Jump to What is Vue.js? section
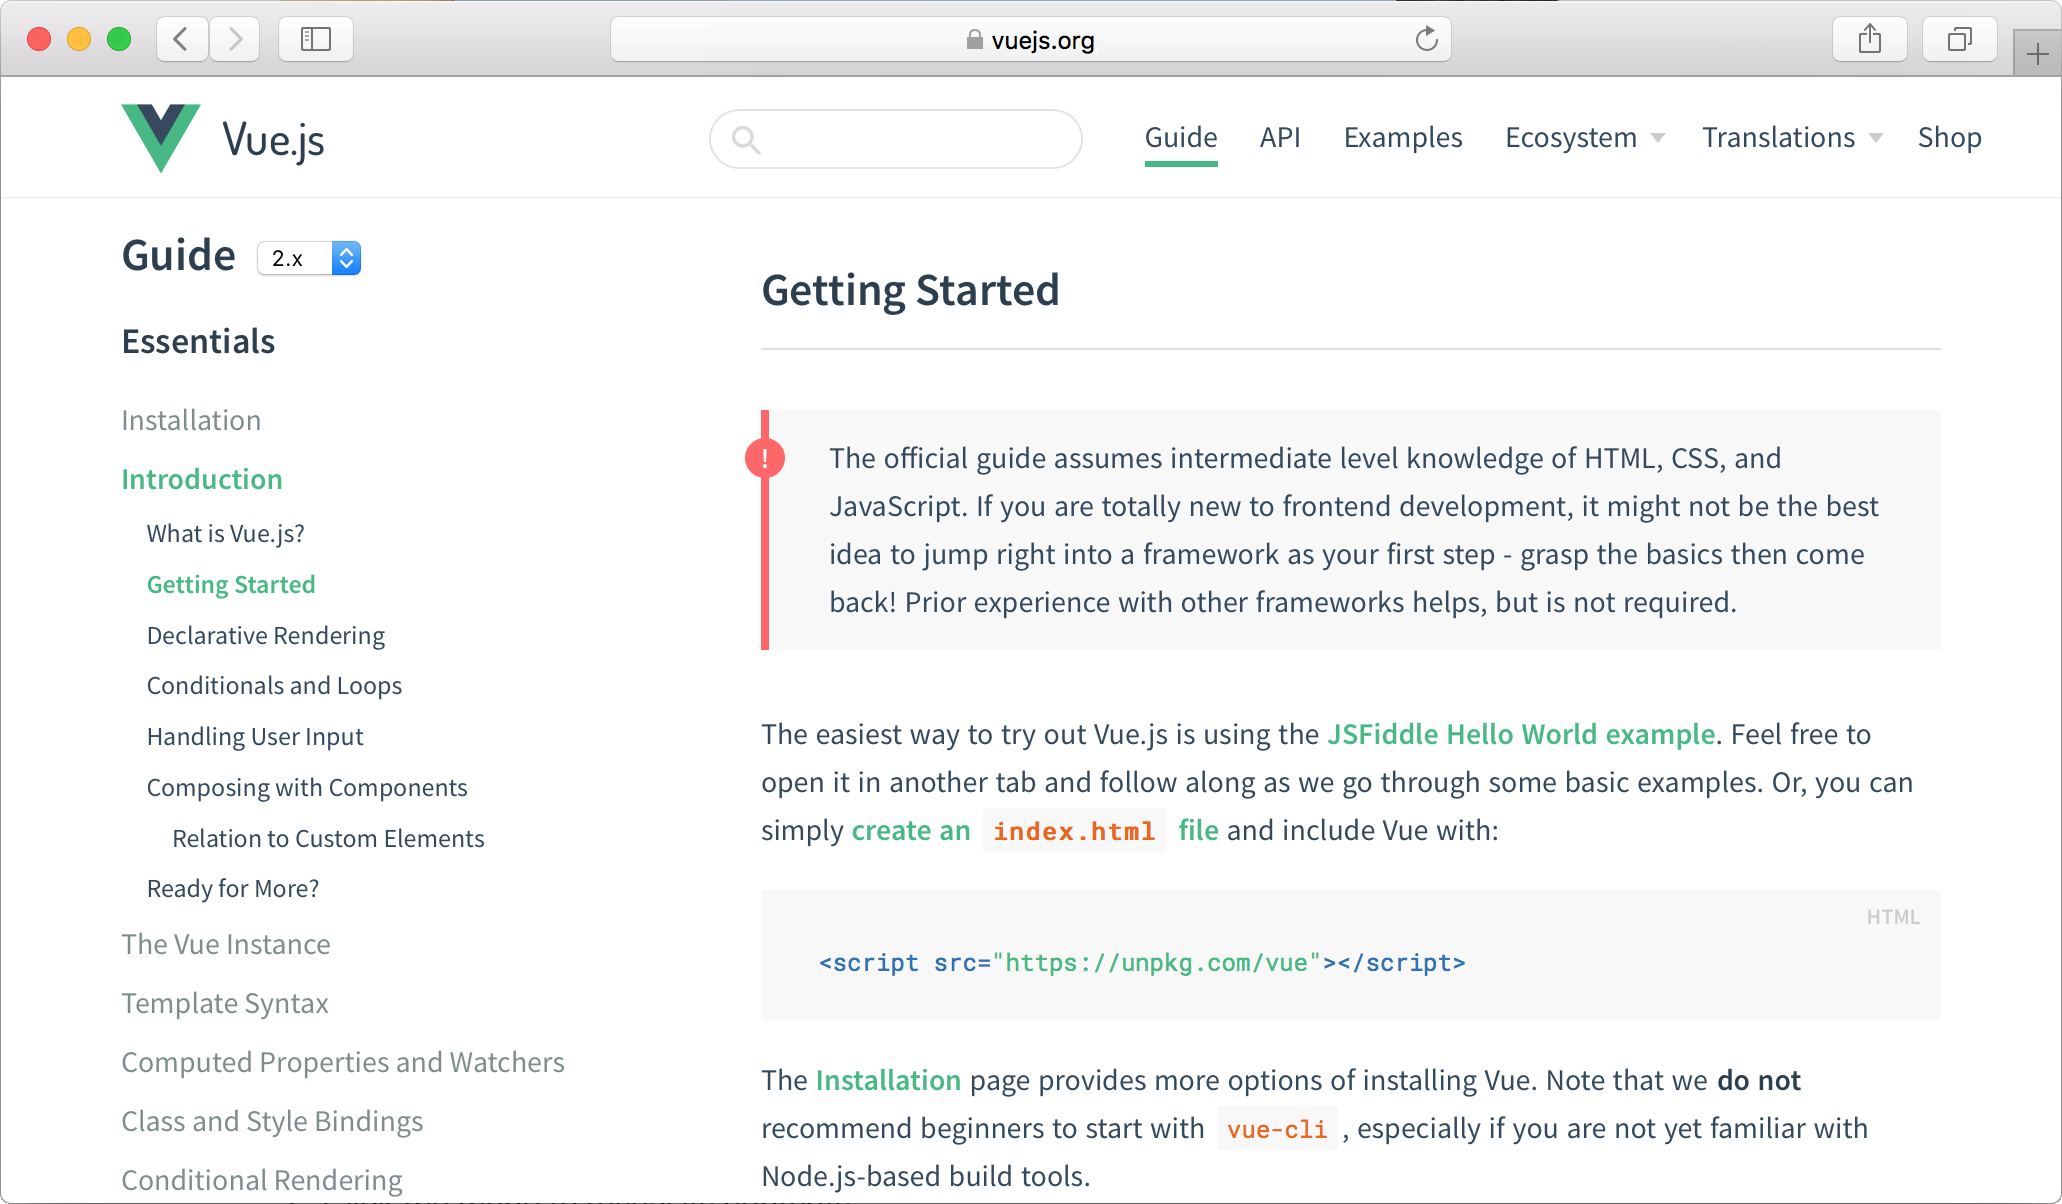 coord(225,534)
